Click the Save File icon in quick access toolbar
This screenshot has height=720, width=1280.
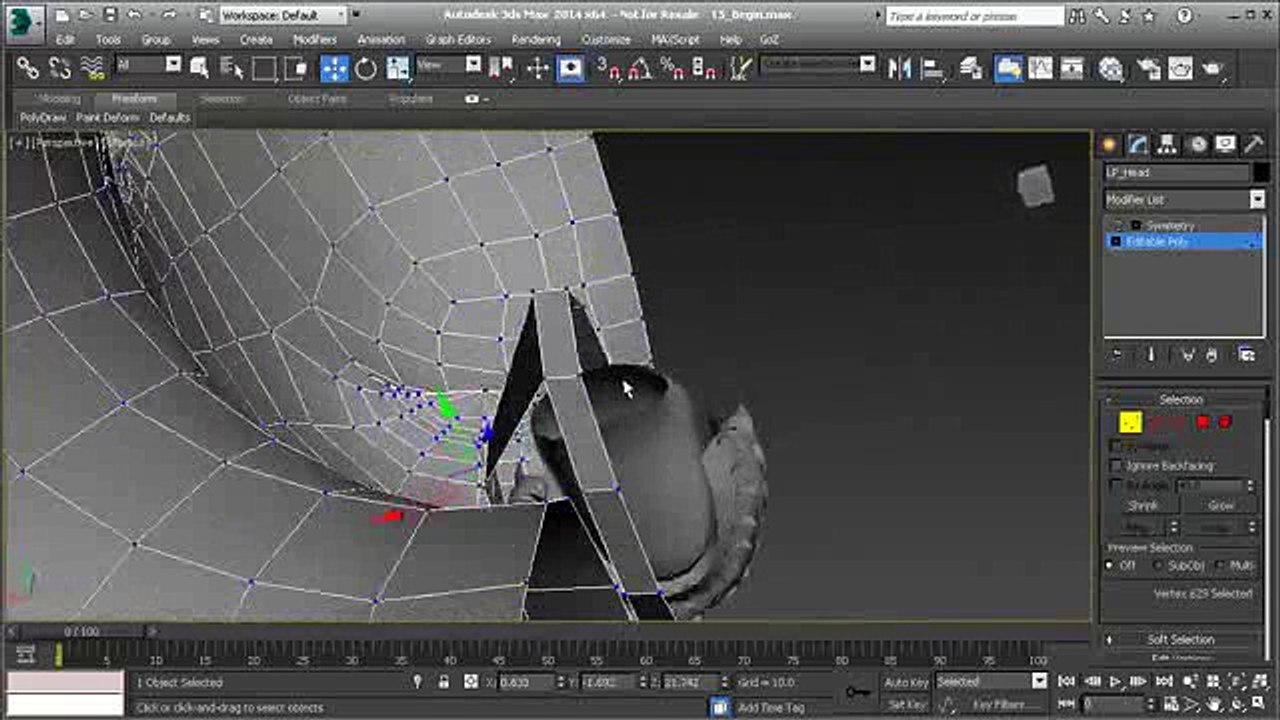point(109,15)
